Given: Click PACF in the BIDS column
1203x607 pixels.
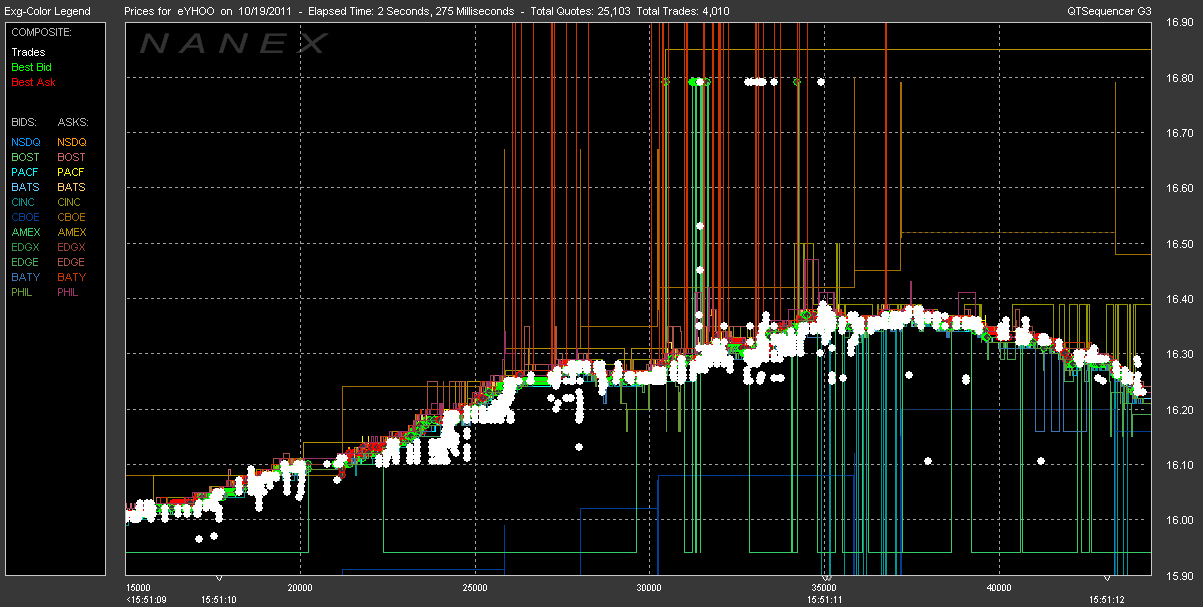Looking at the screenshot, I should [25, 172].
